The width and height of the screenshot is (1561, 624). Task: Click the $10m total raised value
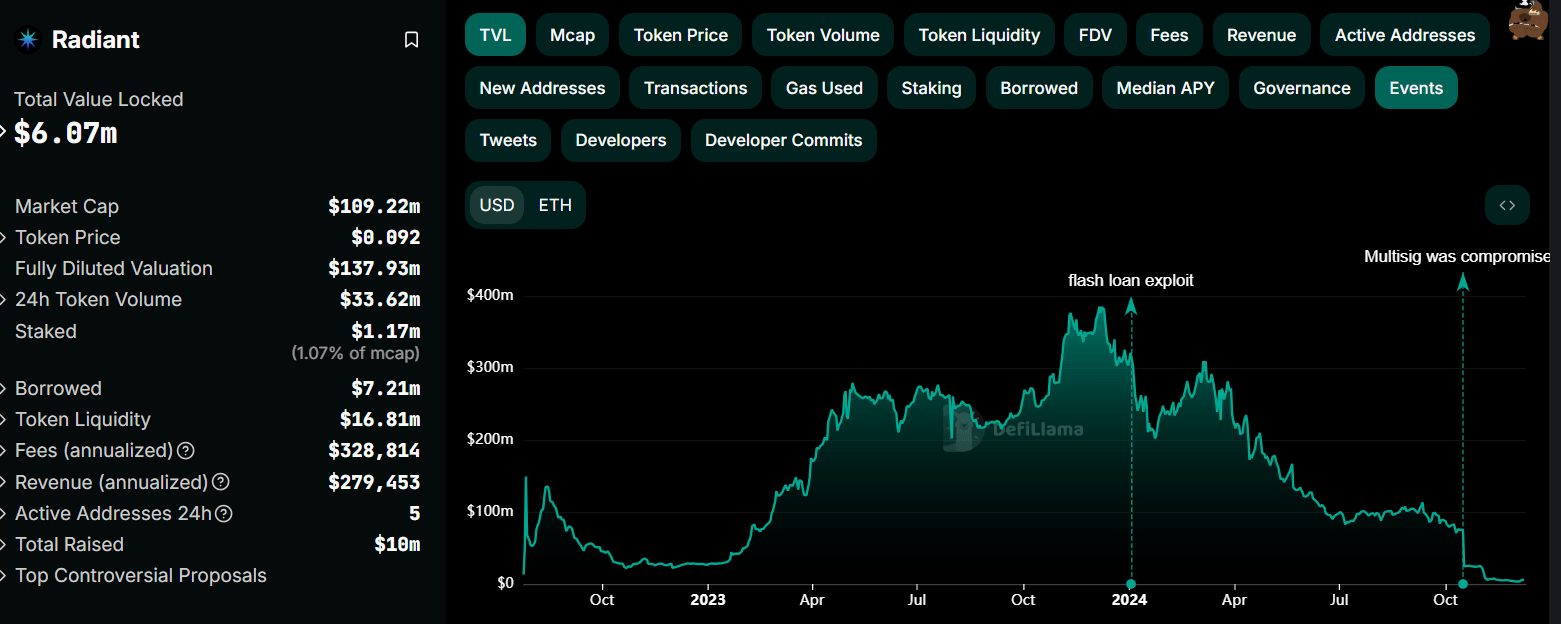tap(397, 545)
